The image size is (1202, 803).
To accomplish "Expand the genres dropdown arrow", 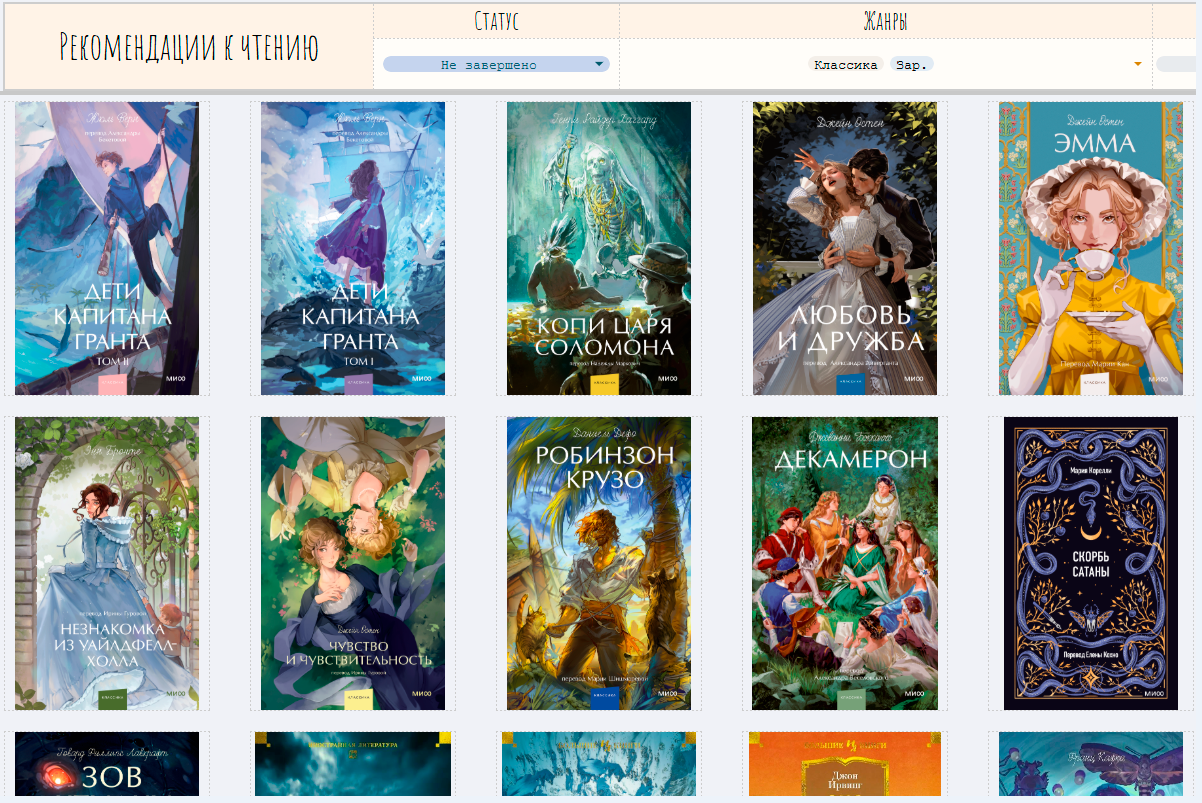I will coord(1138,65).
